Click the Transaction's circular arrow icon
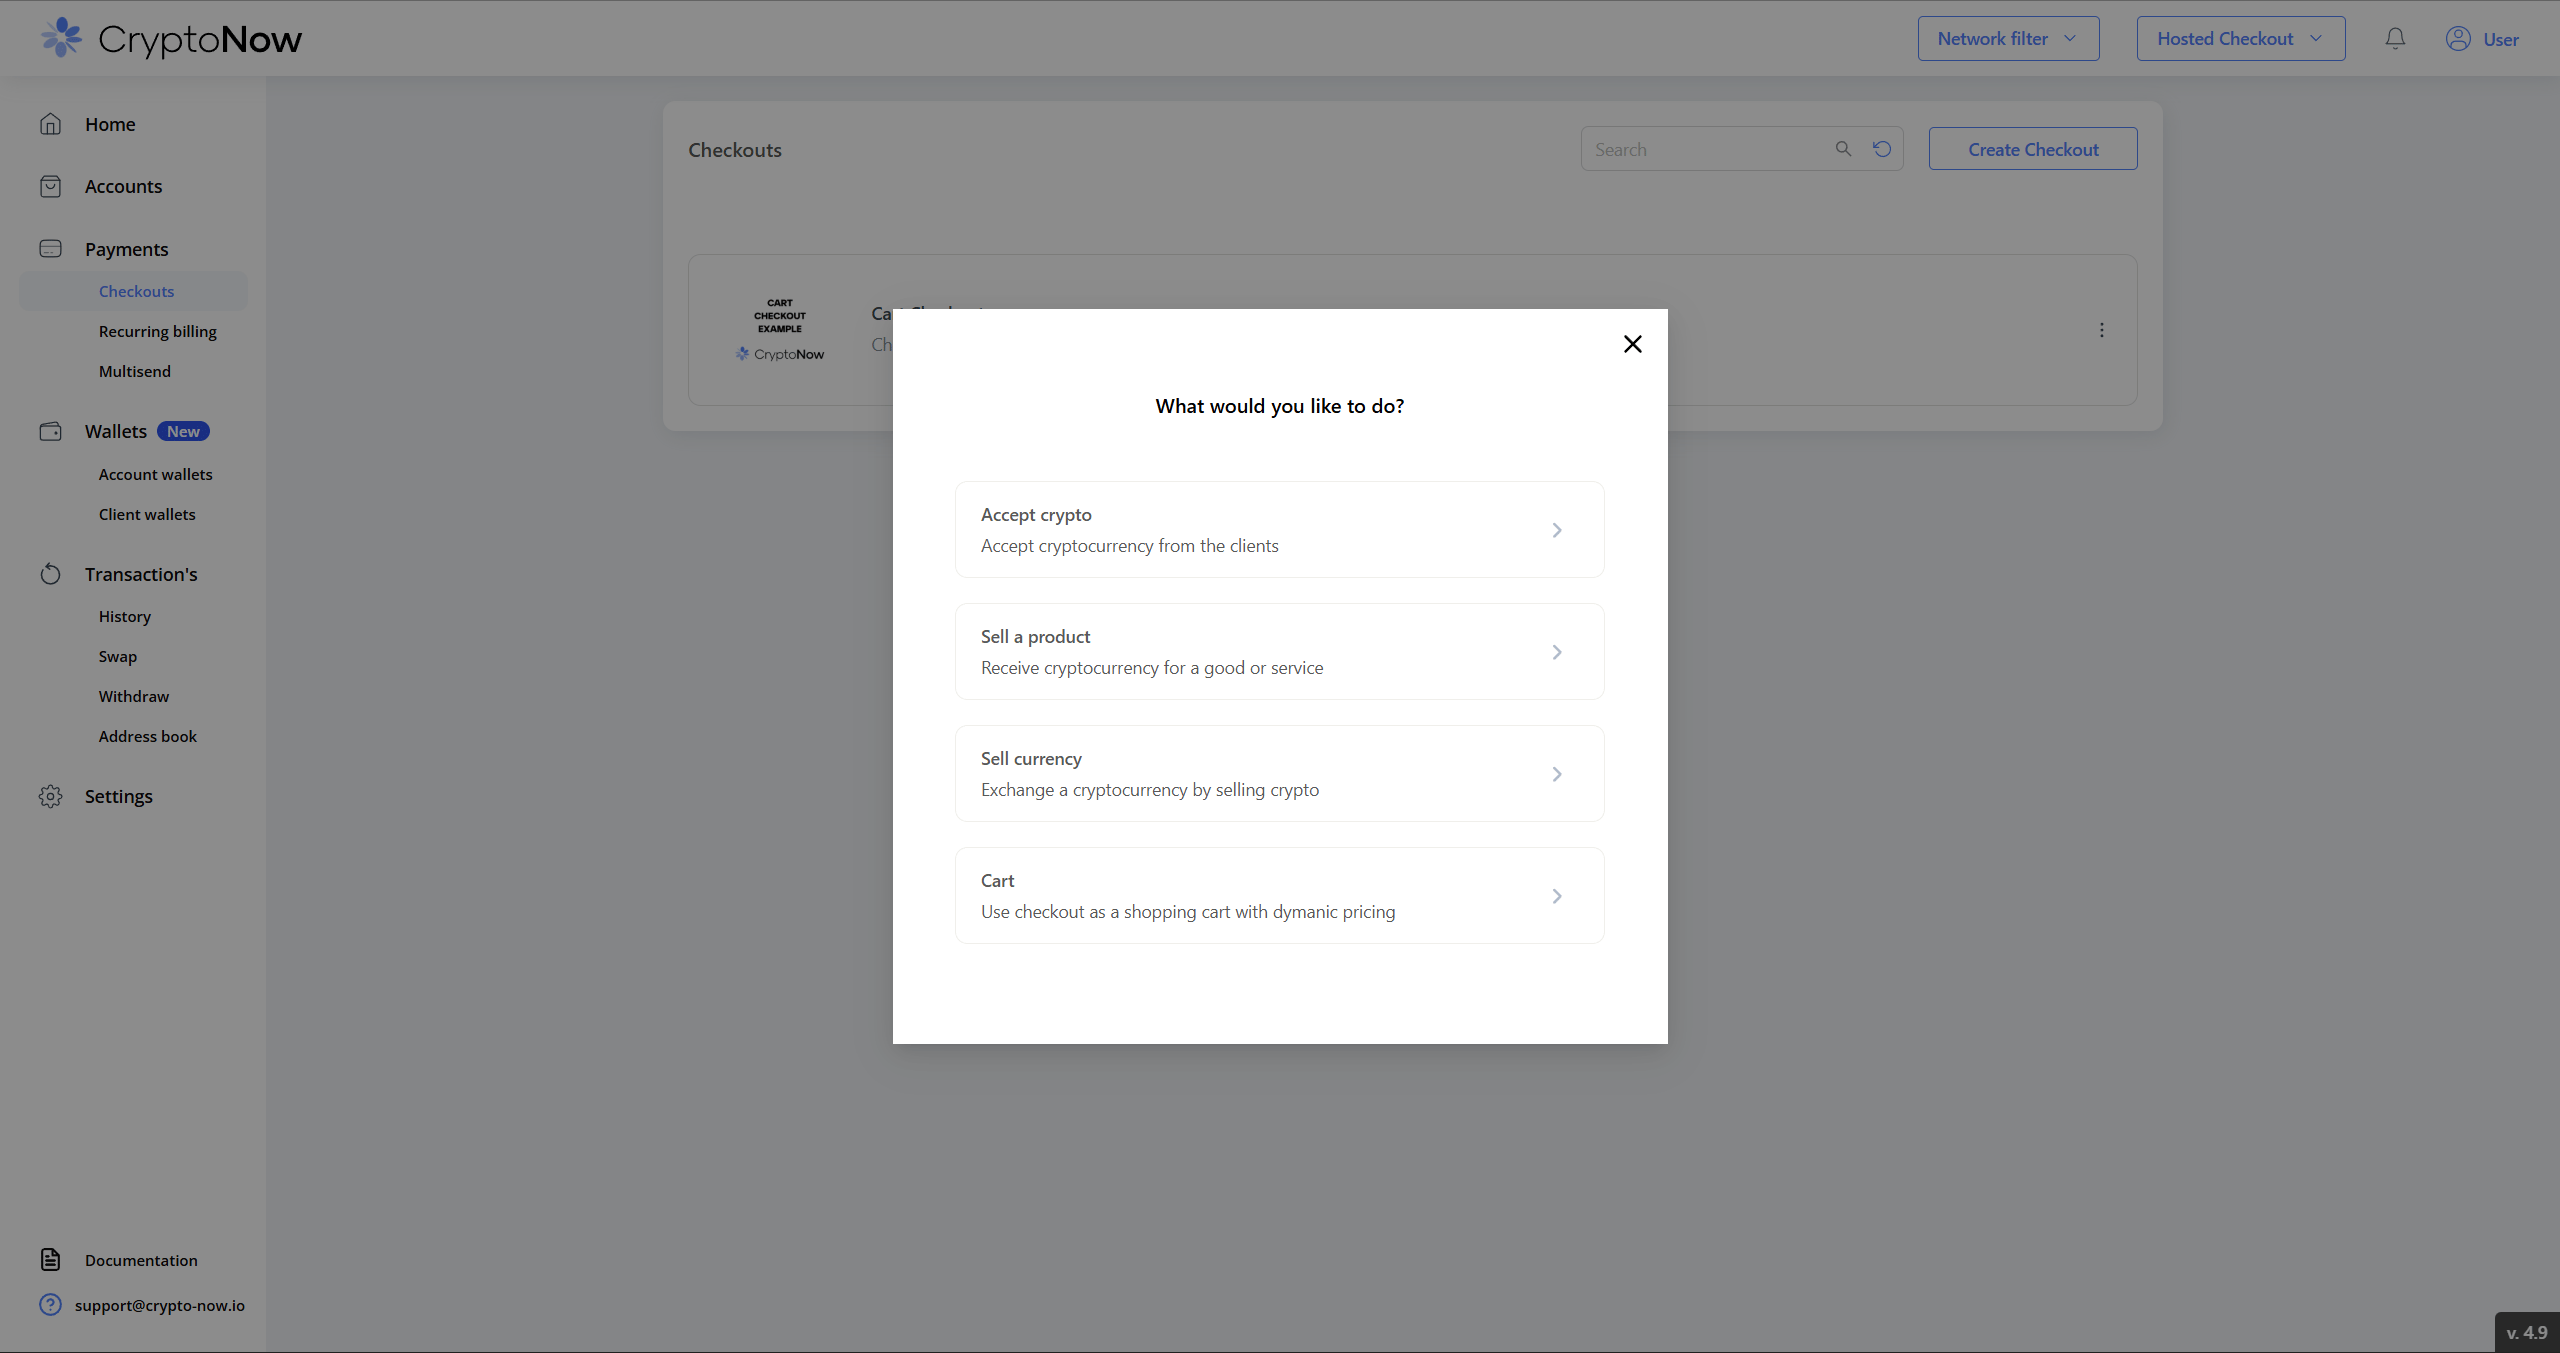This screenshot has height=1353, width=2560. pyautogui.click(x=51, y=574)
